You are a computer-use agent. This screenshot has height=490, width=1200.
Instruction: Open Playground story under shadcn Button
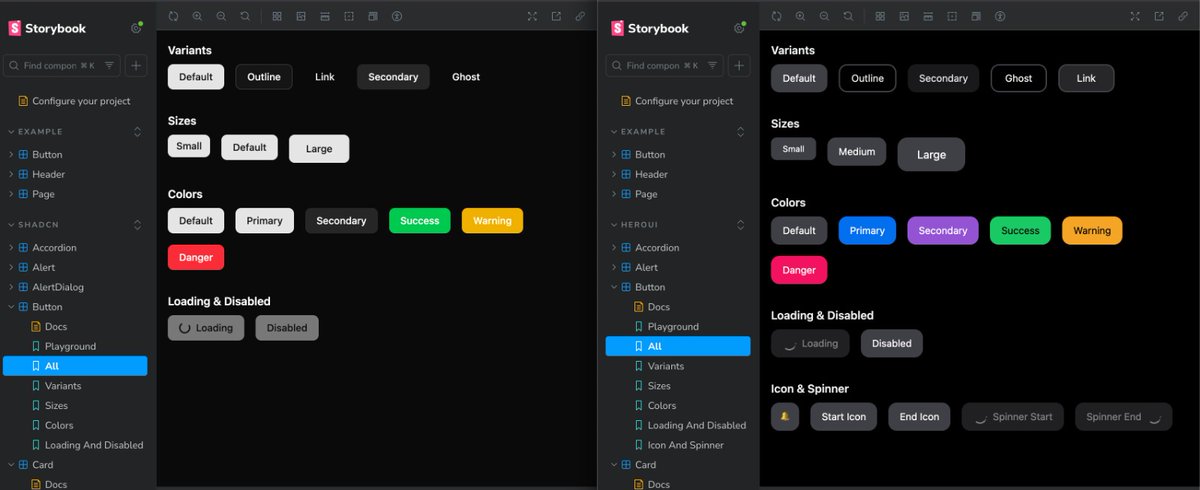click(x=70, y=346)
